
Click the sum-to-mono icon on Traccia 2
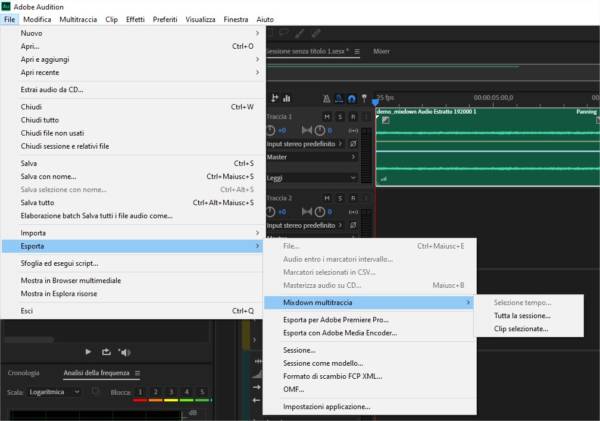[x=353, y=212]
